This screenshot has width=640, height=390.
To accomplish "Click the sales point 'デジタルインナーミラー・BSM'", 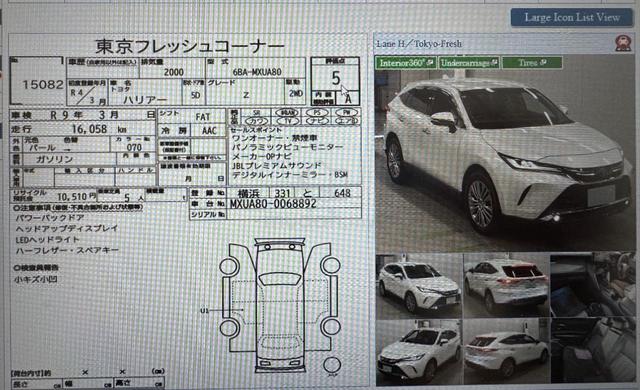I will tap(290, 175).
